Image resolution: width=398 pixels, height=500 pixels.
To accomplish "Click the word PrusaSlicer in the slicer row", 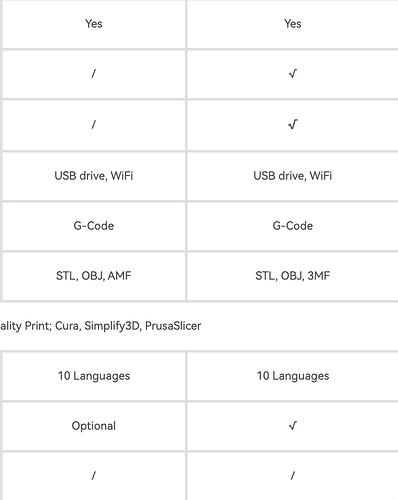I will click(173, 326).
